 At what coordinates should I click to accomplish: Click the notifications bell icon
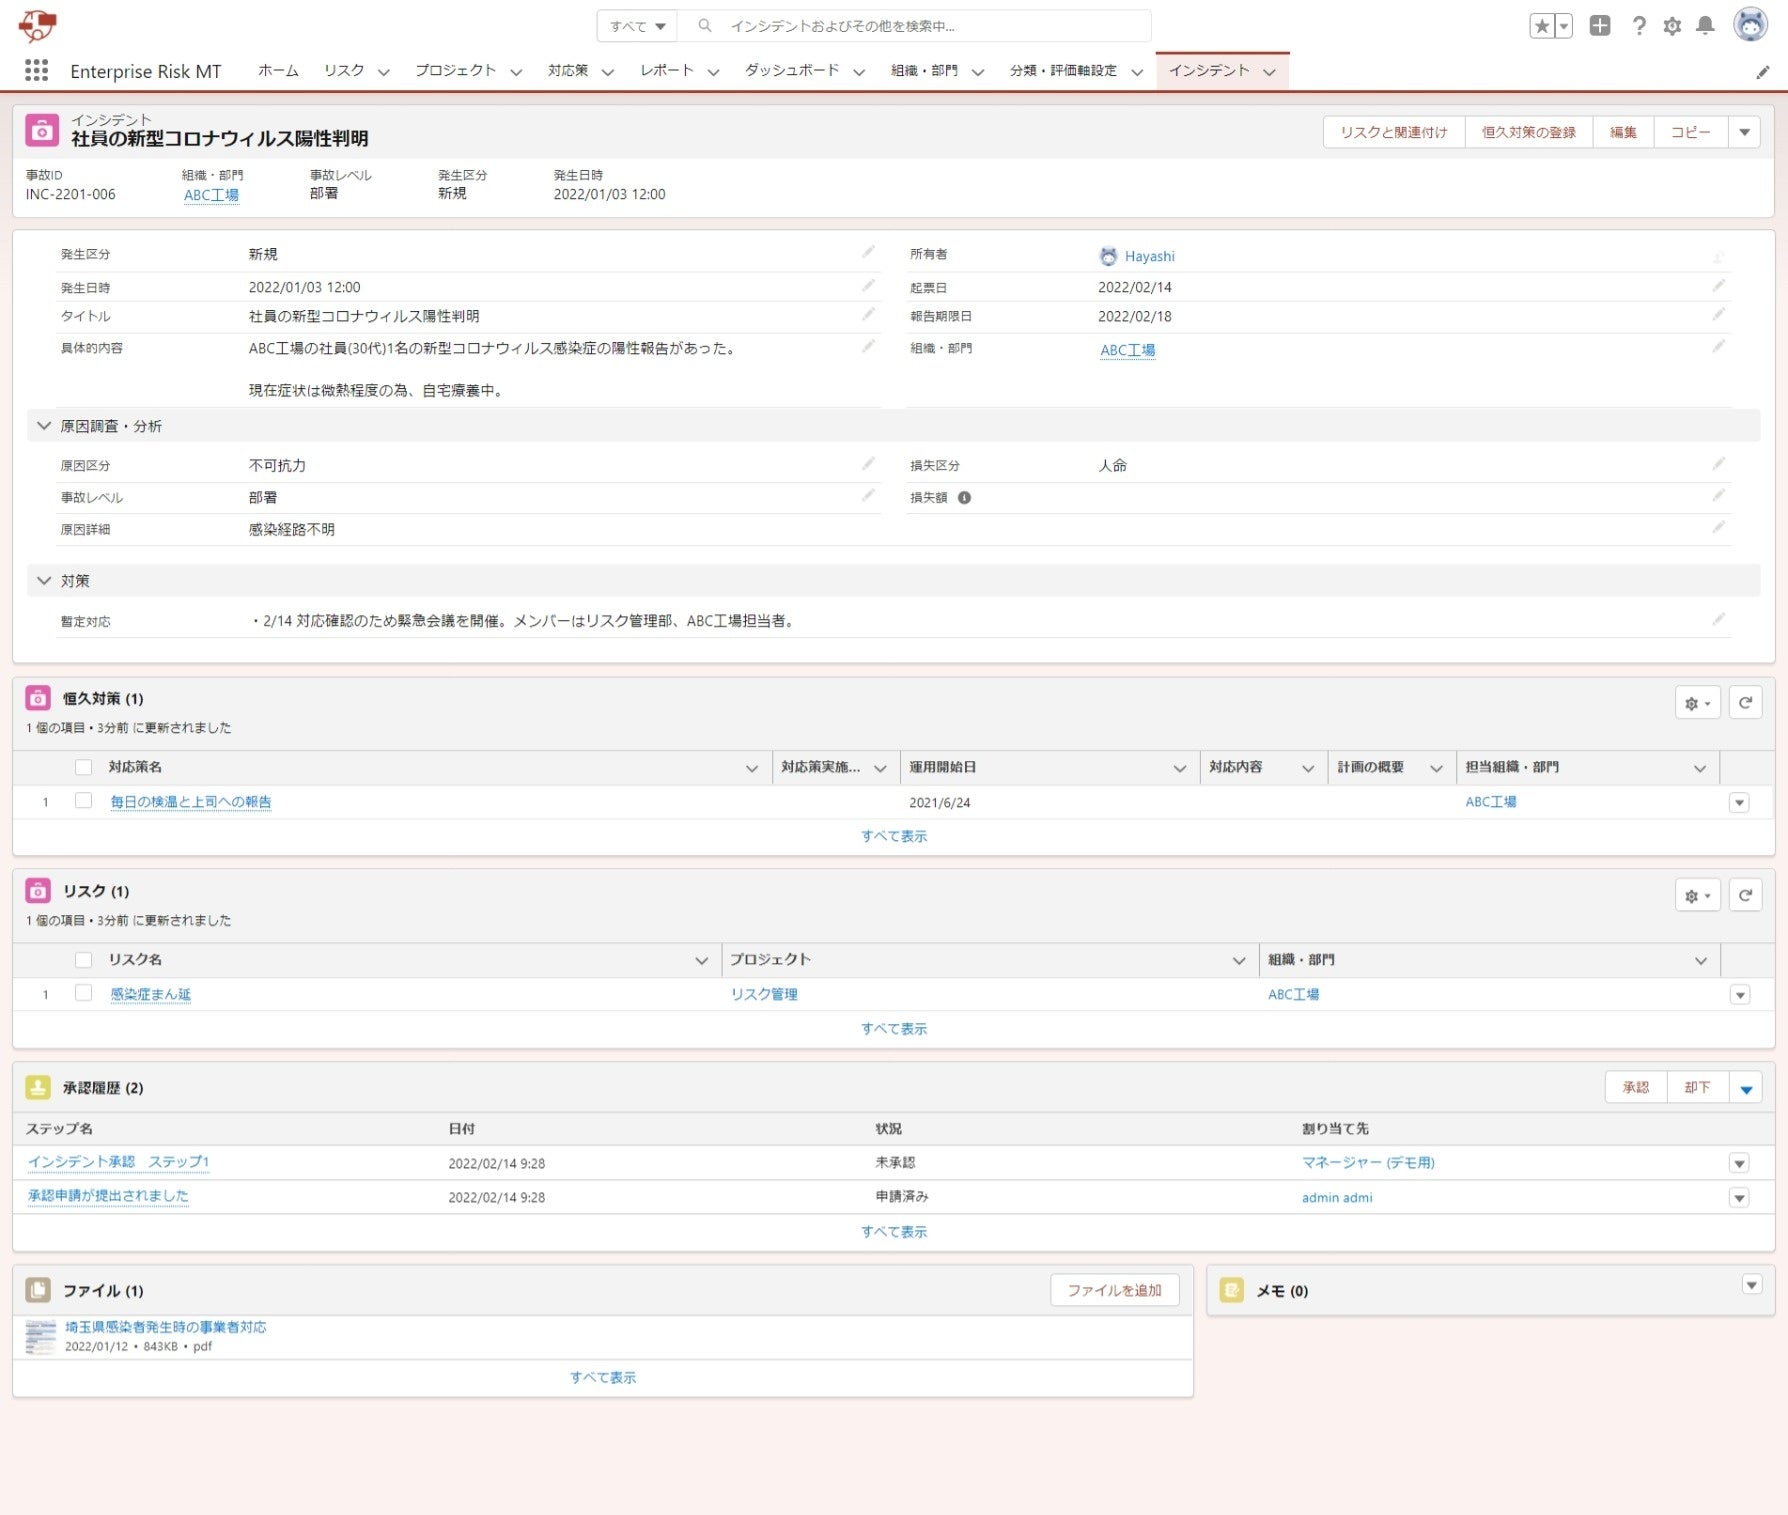tap(1706, 26)
